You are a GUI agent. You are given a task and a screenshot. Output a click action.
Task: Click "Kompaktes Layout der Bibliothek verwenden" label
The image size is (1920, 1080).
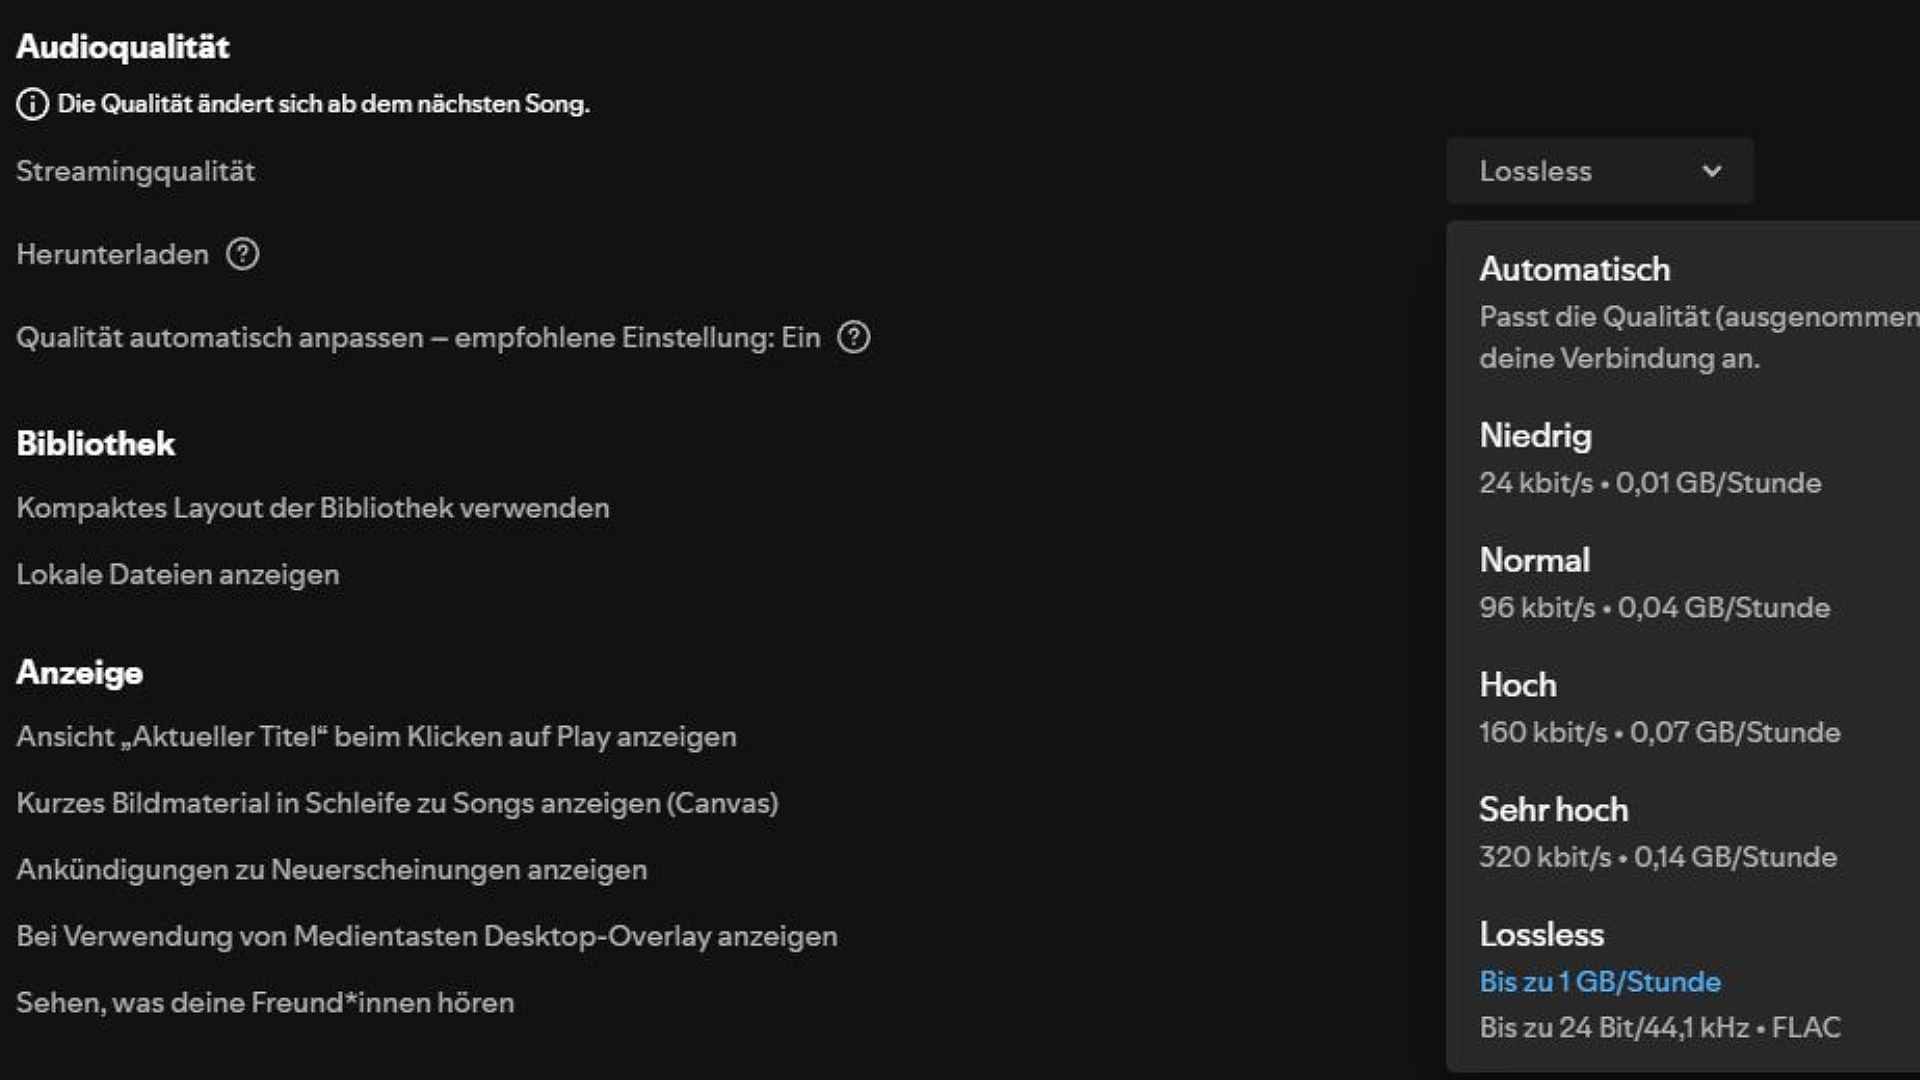click(x=312, y=508)
